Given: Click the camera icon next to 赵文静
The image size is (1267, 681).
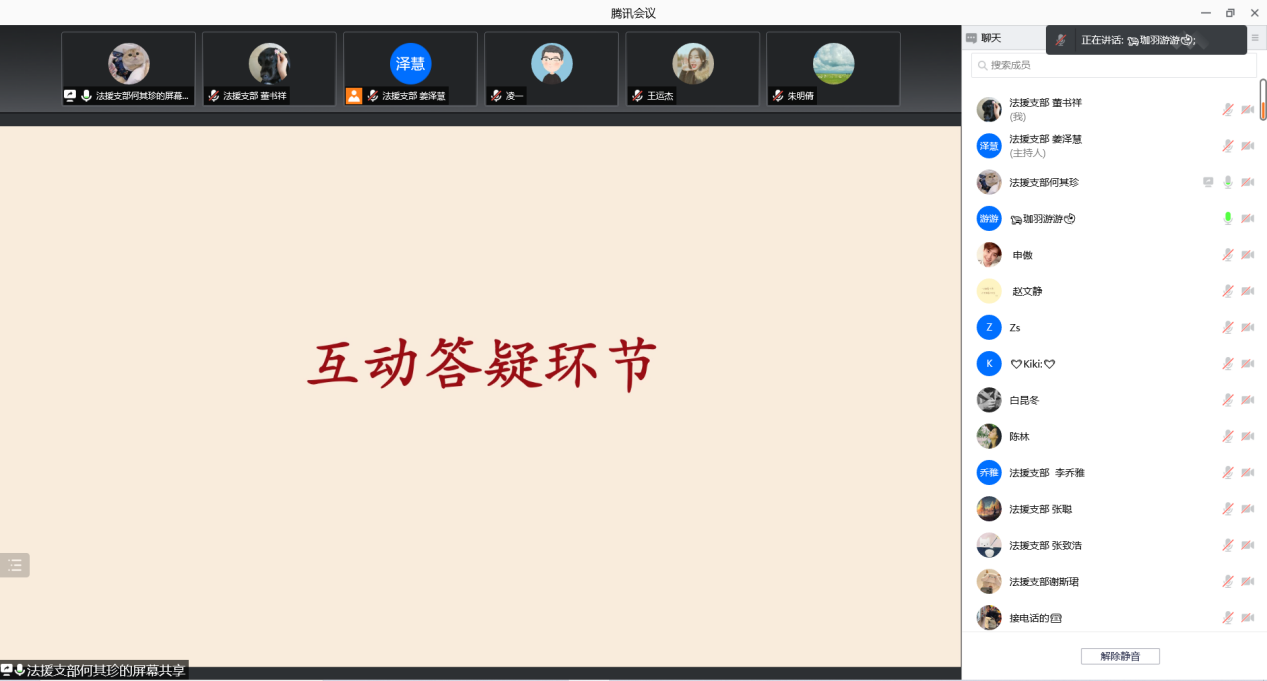Looking at the screenshot, I should tap(1247, 291).
